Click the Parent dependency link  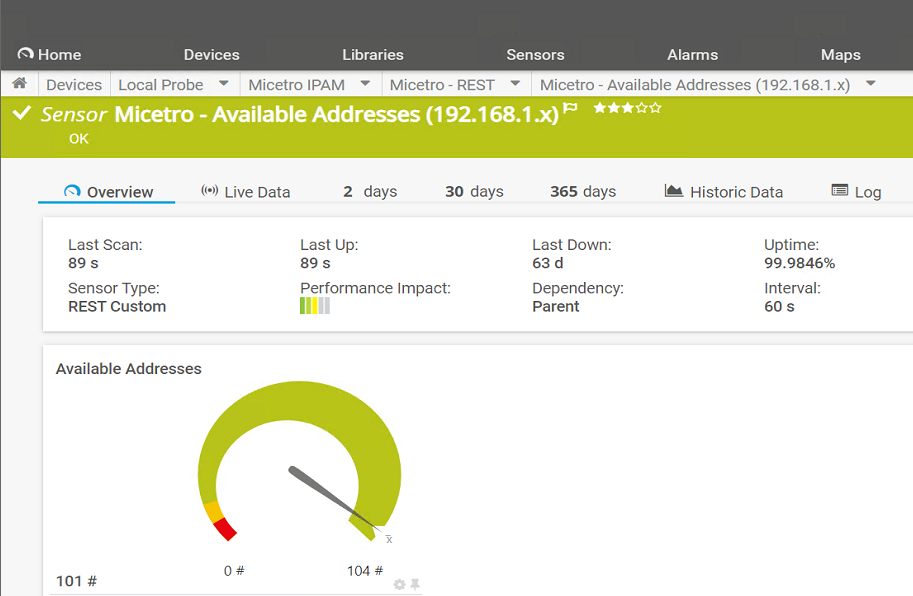[555, 306]
